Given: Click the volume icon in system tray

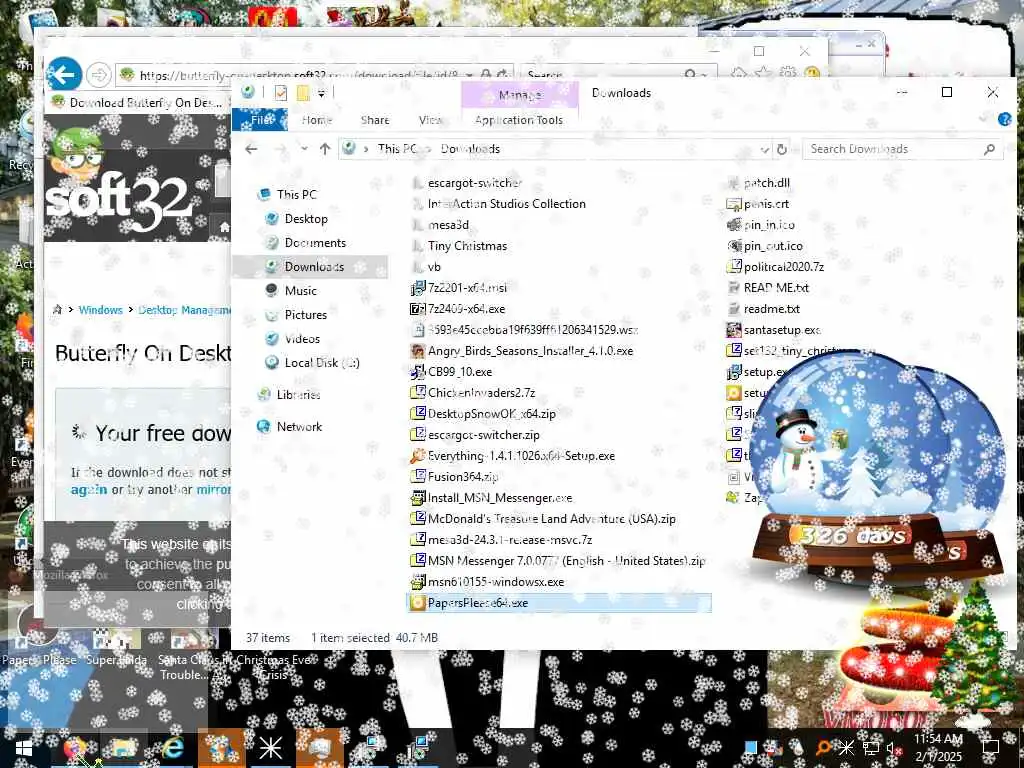Looking at the screenshot, I should tap(892, 748).
